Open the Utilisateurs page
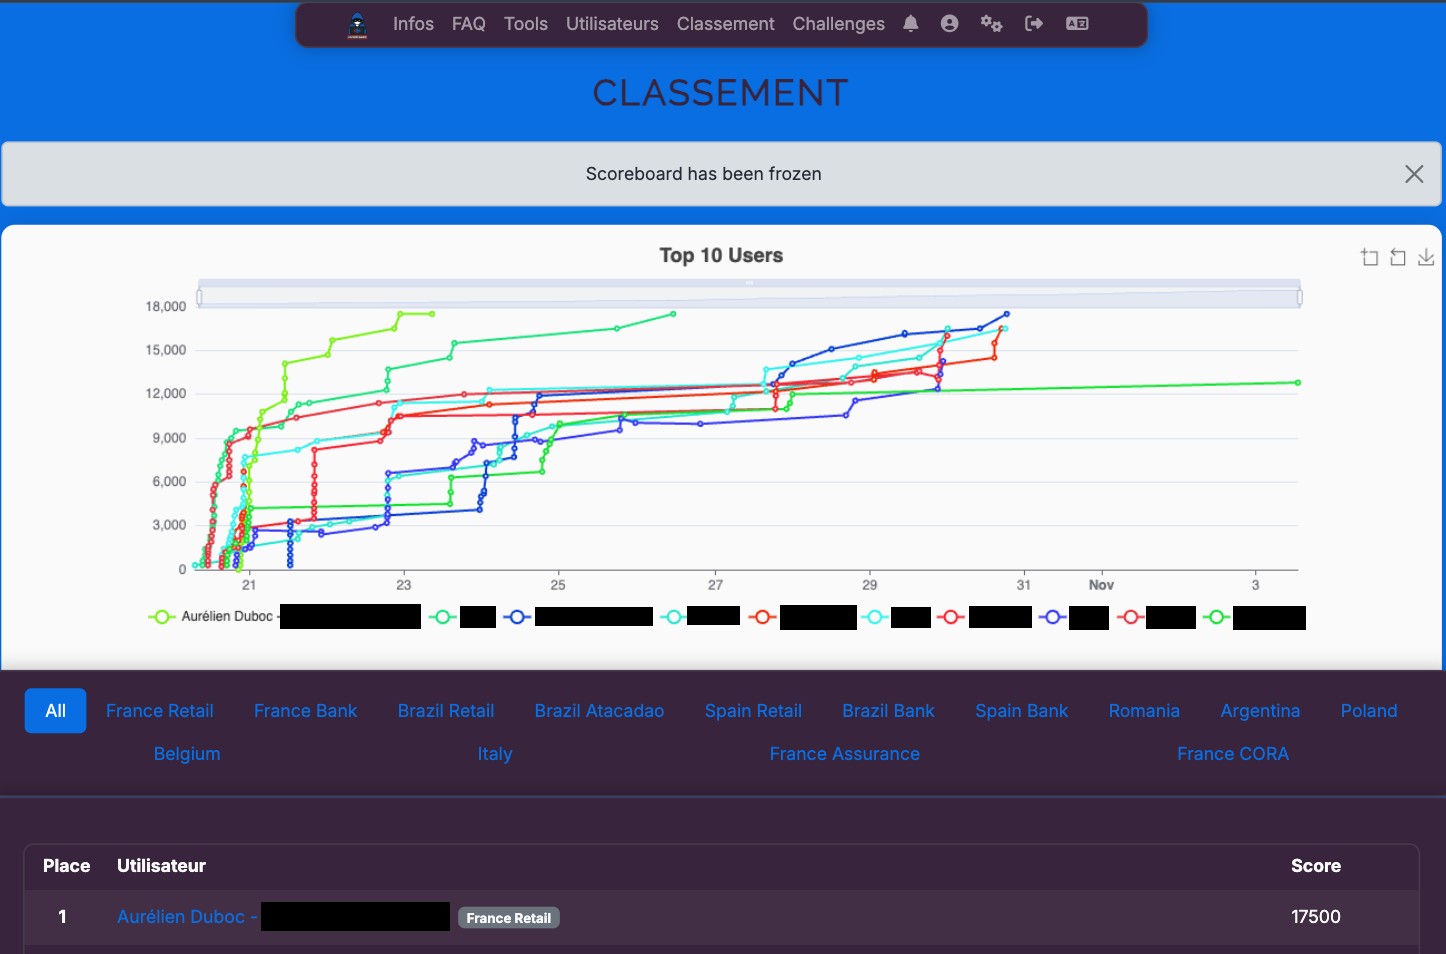This screenshot has height=954, width=1446. pyautogui.click(x=612, y=24)
